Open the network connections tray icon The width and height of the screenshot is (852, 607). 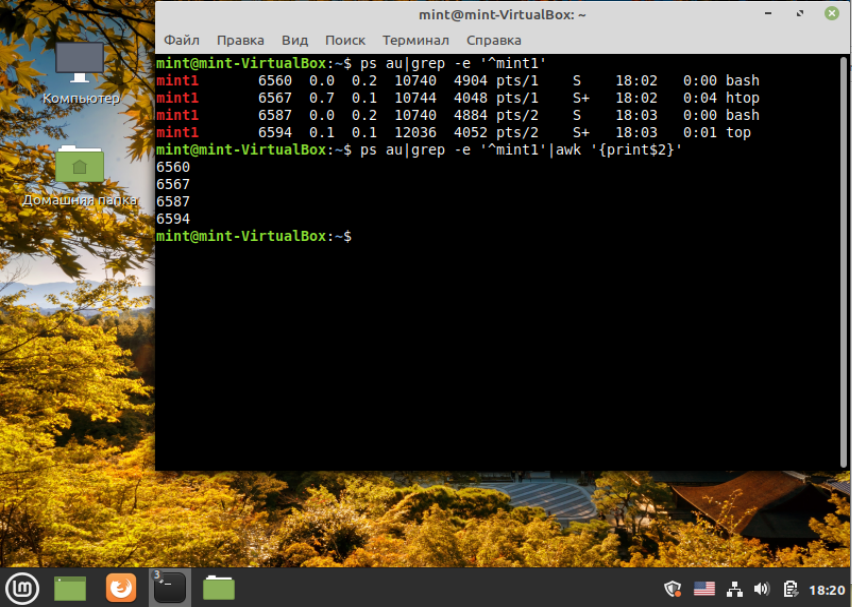(x=735, y=589)
